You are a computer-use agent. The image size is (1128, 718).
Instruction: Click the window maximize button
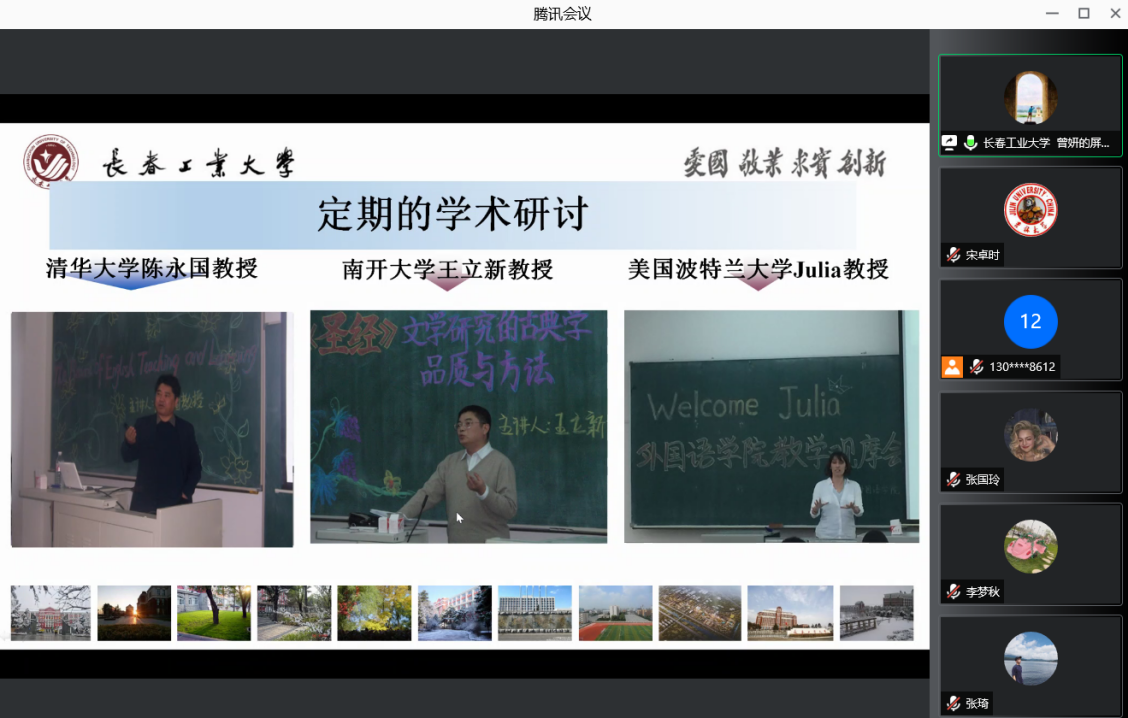tap(1084, 13)
